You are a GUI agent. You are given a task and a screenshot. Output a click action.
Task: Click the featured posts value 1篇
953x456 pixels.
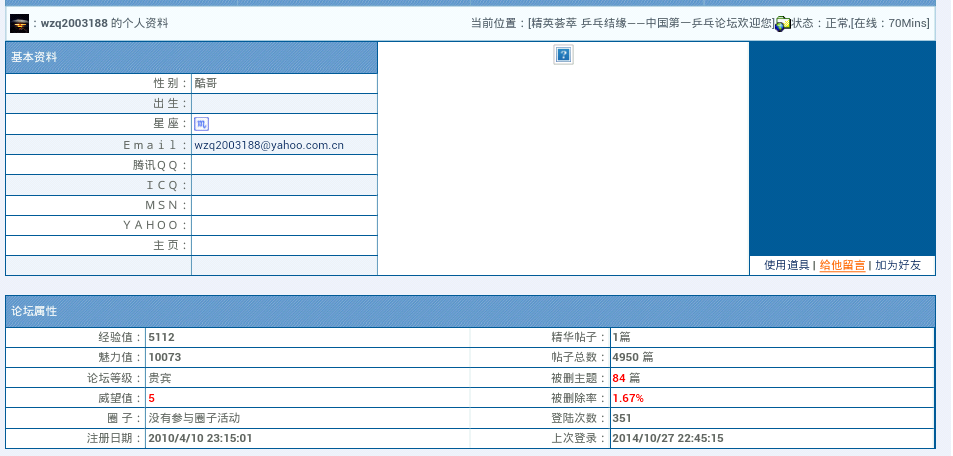[x=621, y=337]
